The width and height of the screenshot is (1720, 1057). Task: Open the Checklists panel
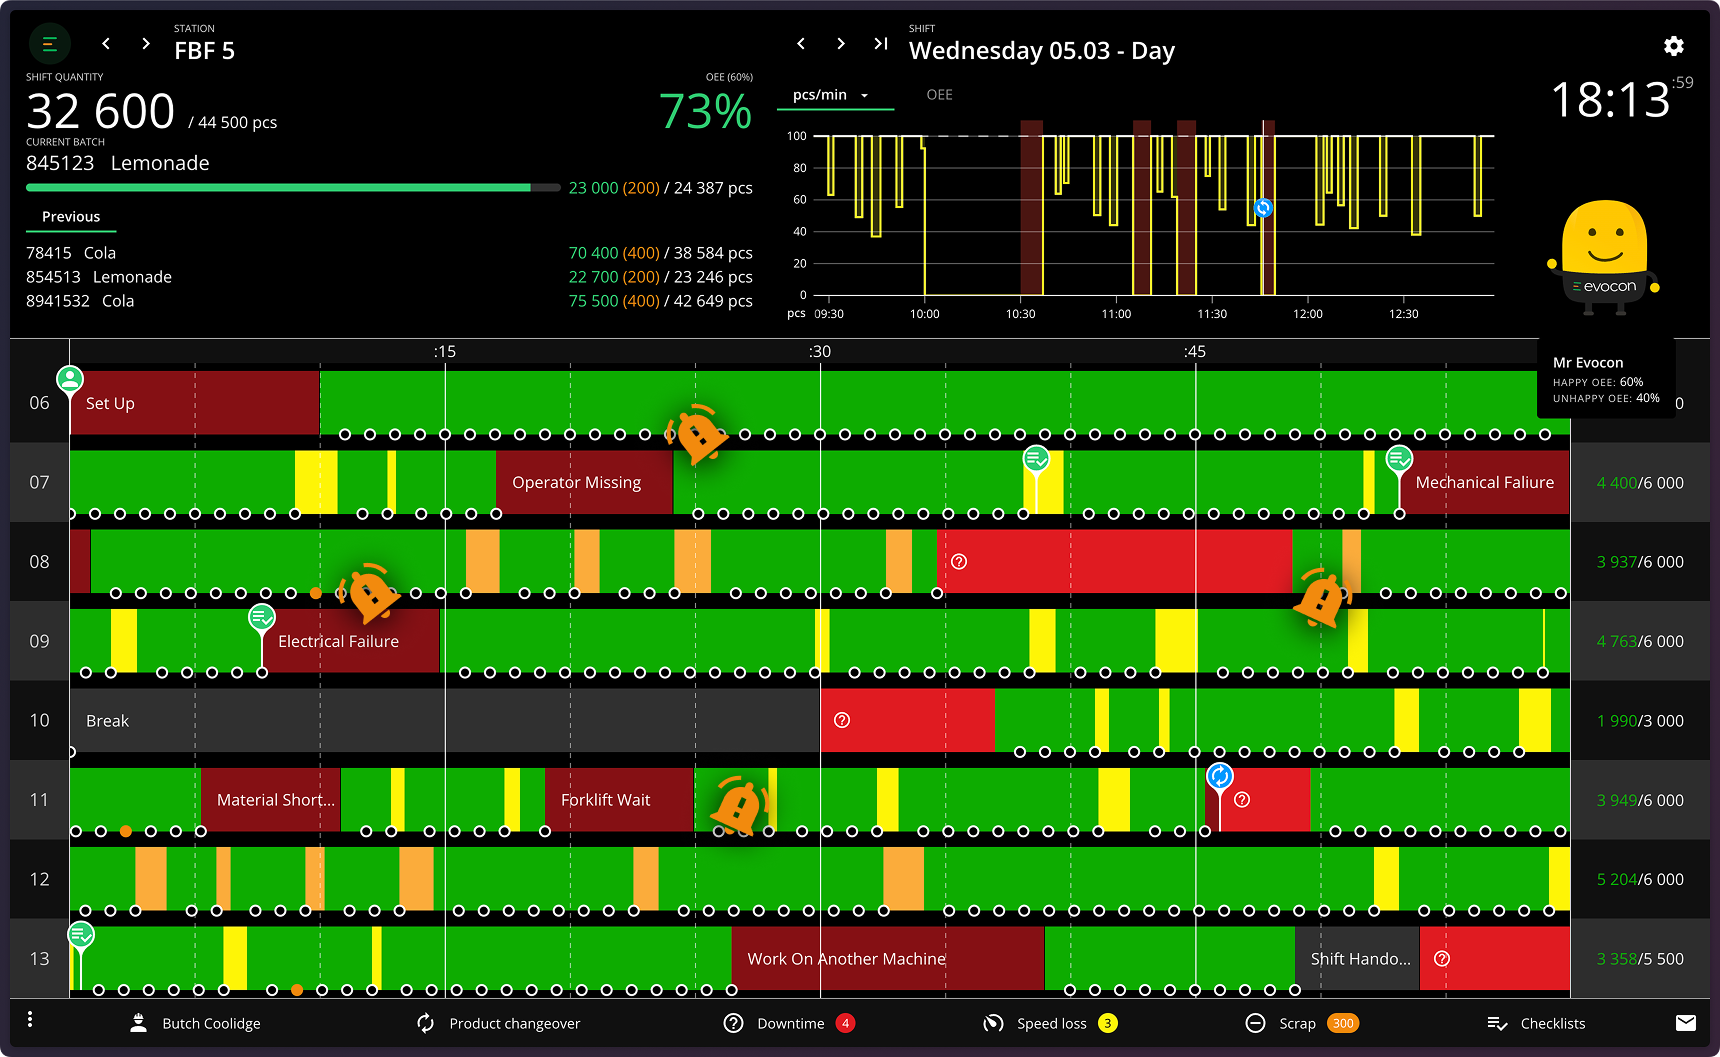[x=1536, y=1023]
